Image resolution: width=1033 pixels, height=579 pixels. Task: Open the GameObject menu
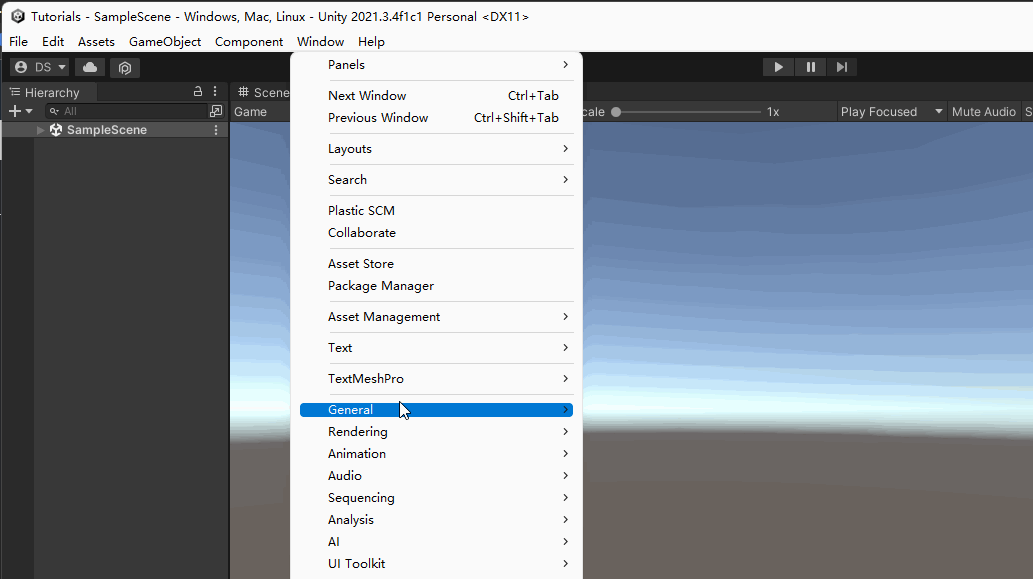coord(165,41)
